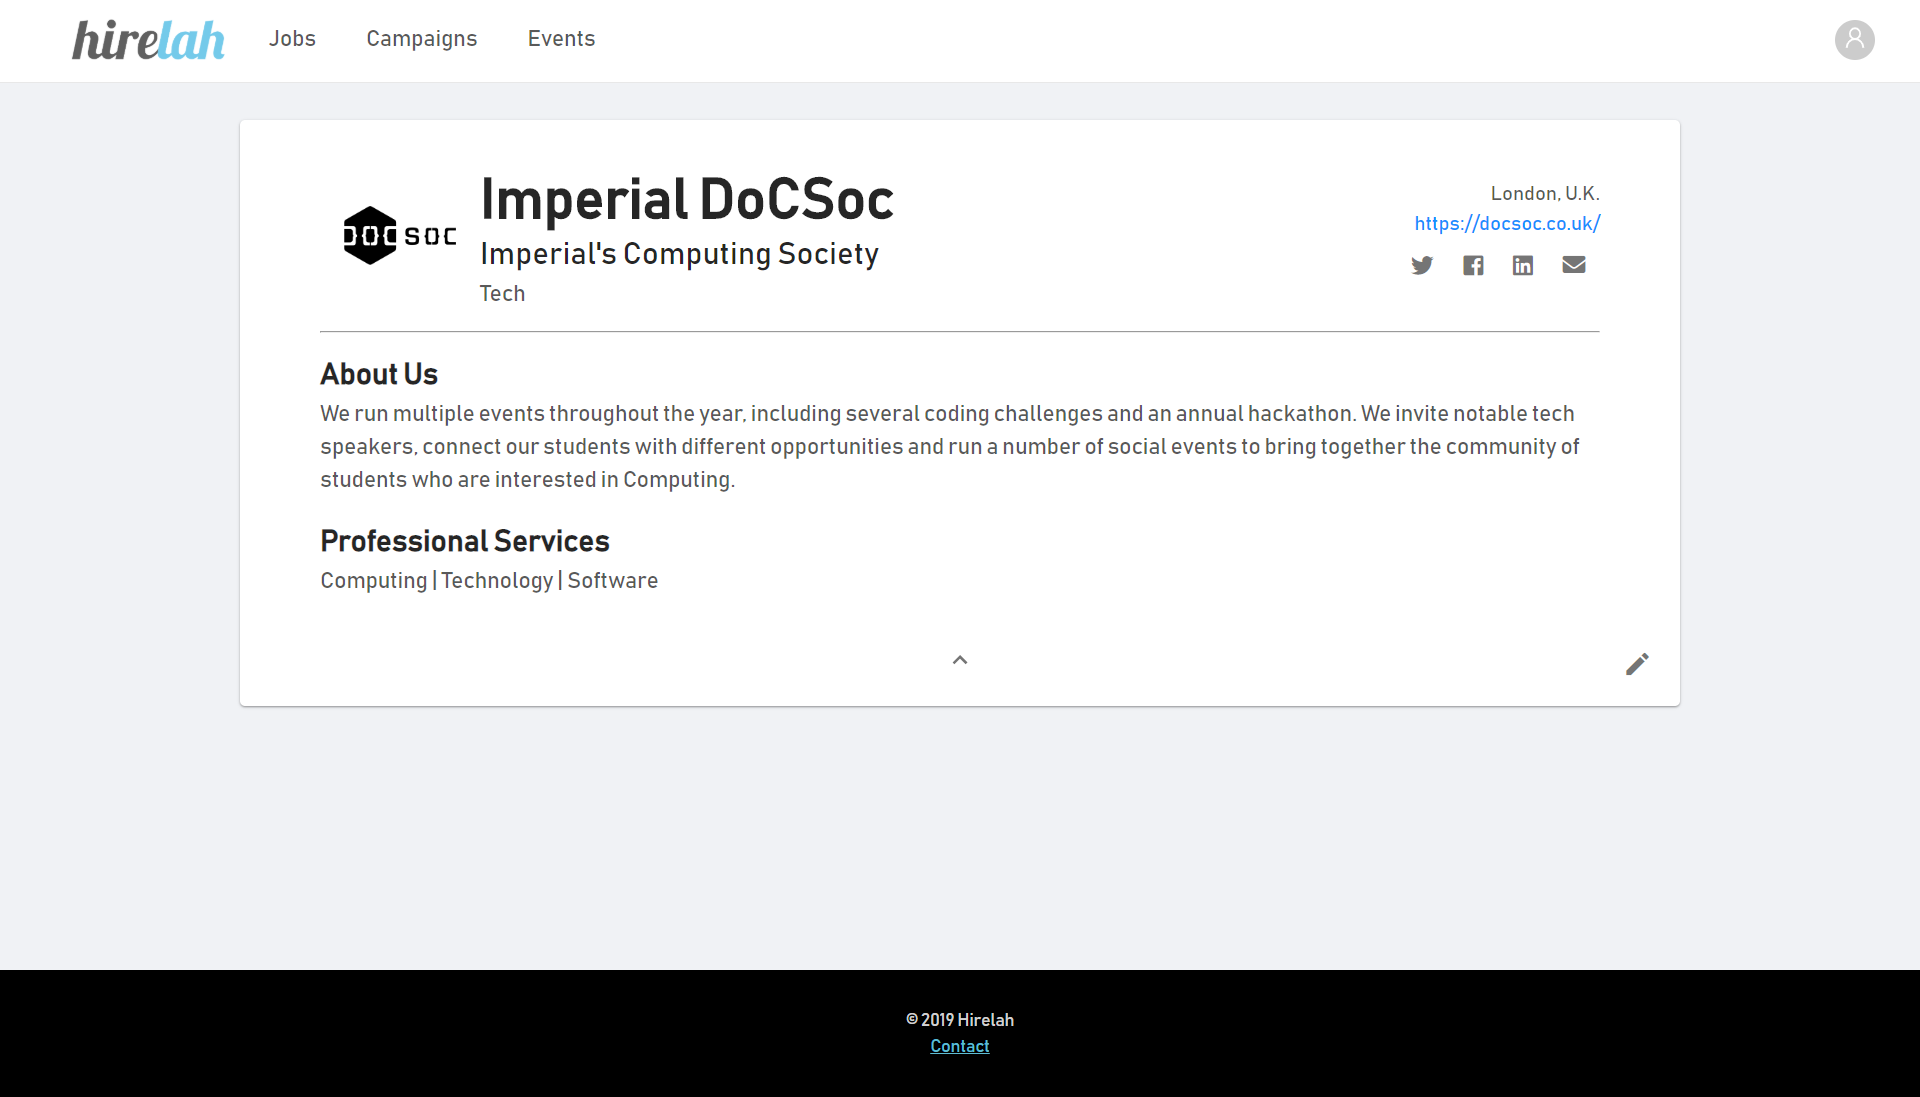
Task: Click the DoCSoc hexagon logo
Action: (399, 236)
